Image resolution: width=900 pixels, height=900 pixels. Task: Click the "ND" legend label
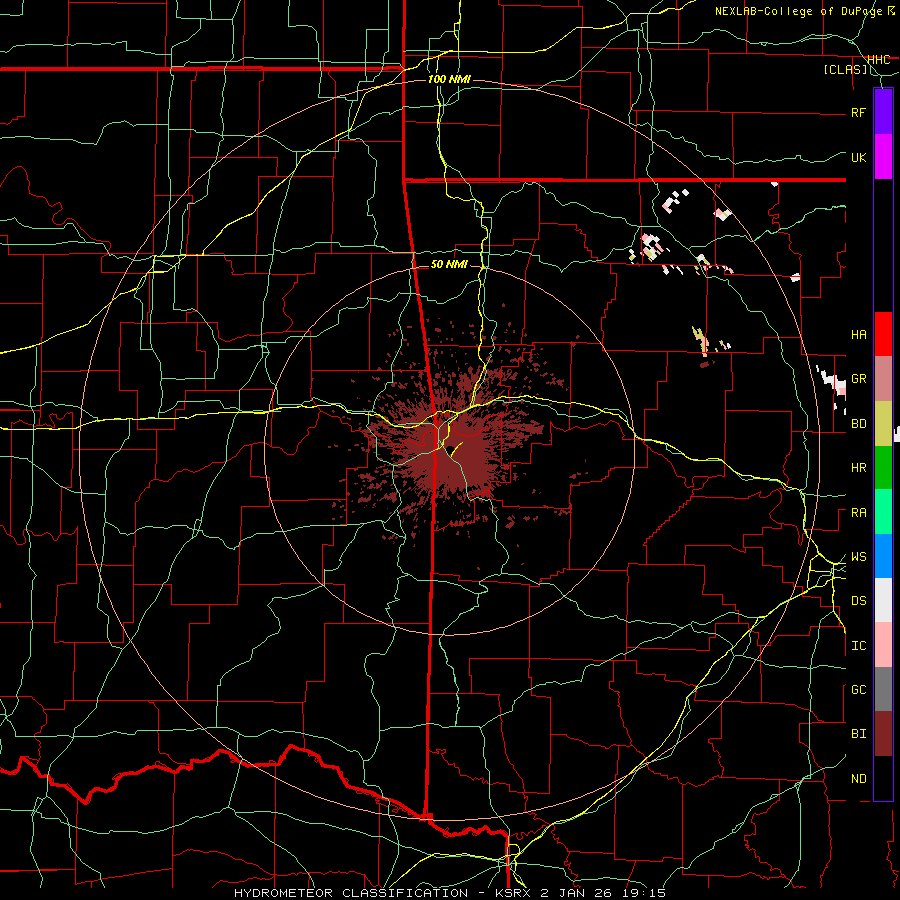858,779
